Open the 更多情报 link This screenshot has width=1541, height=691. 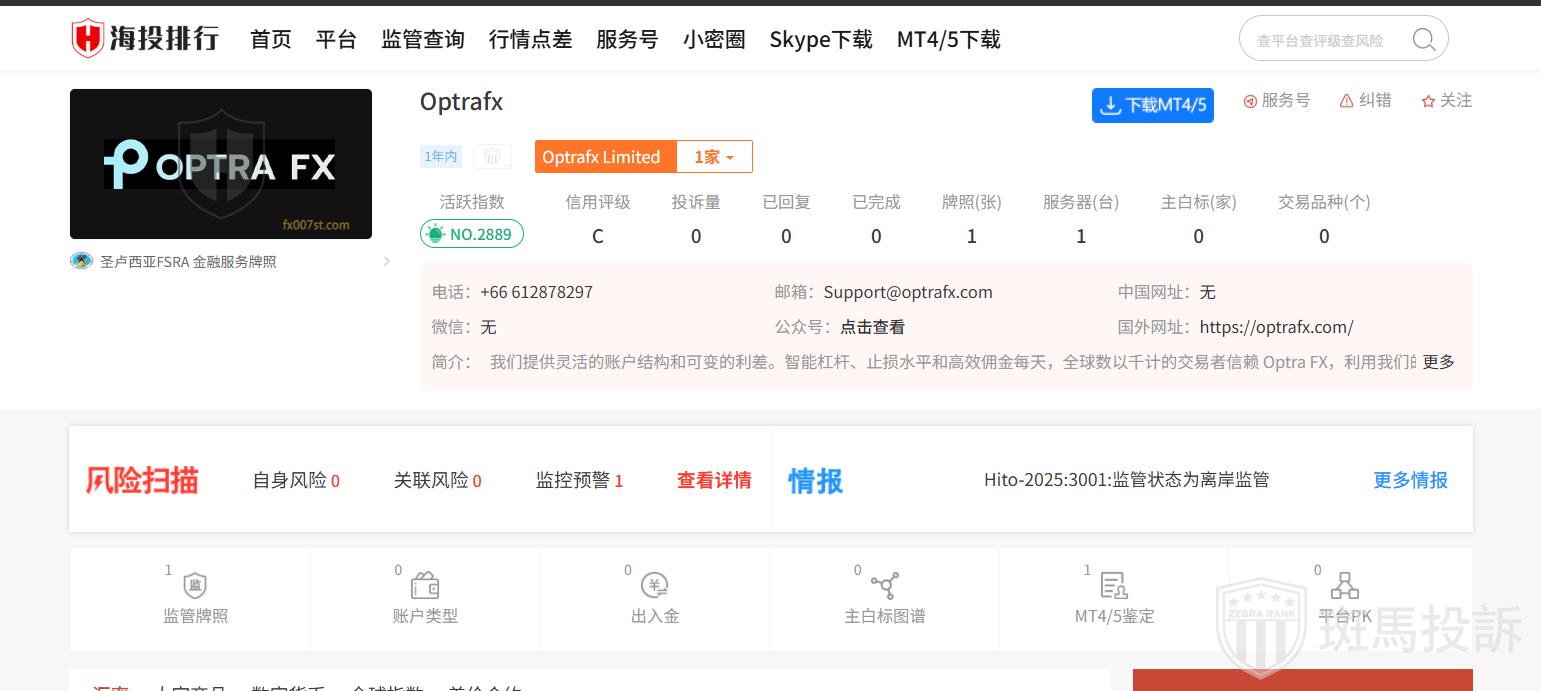[x=1410, y=480]
